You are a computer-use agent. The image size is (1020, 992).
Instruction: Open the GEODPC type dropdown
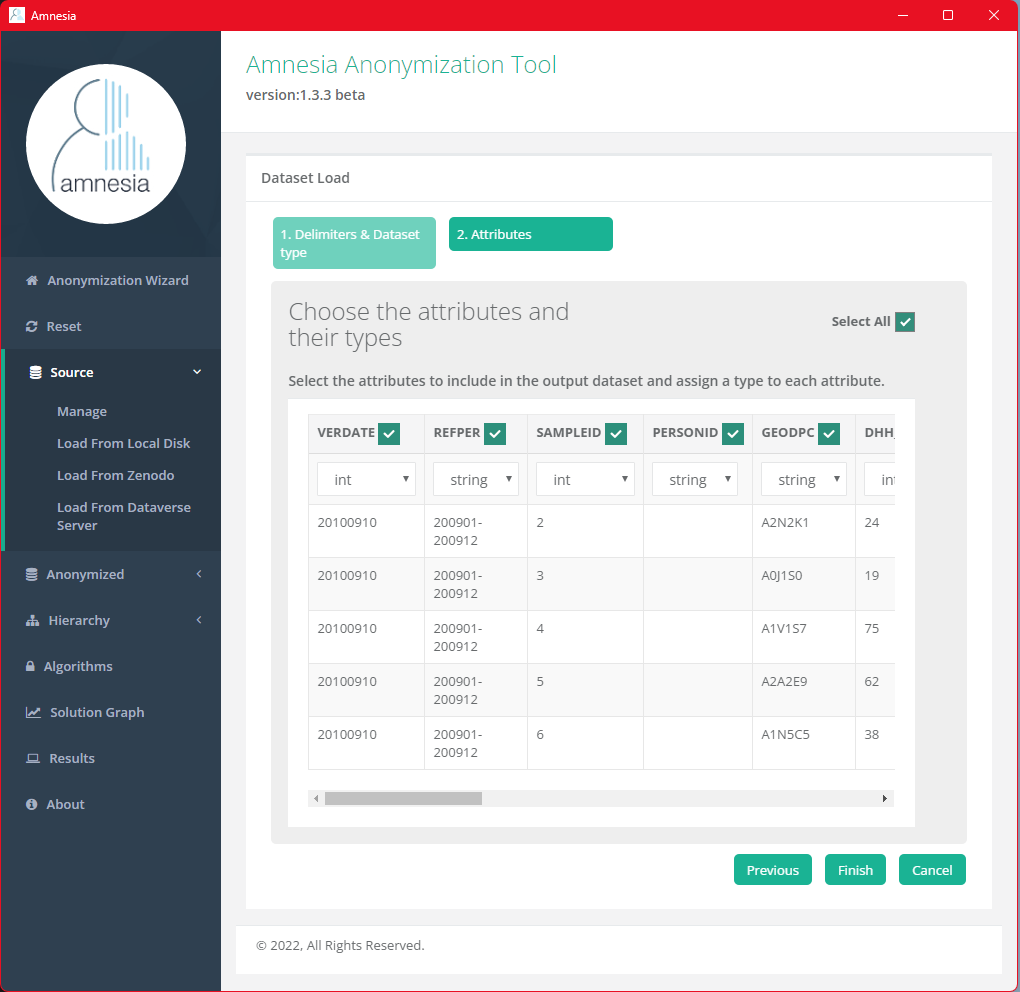[x=804, y=479]
